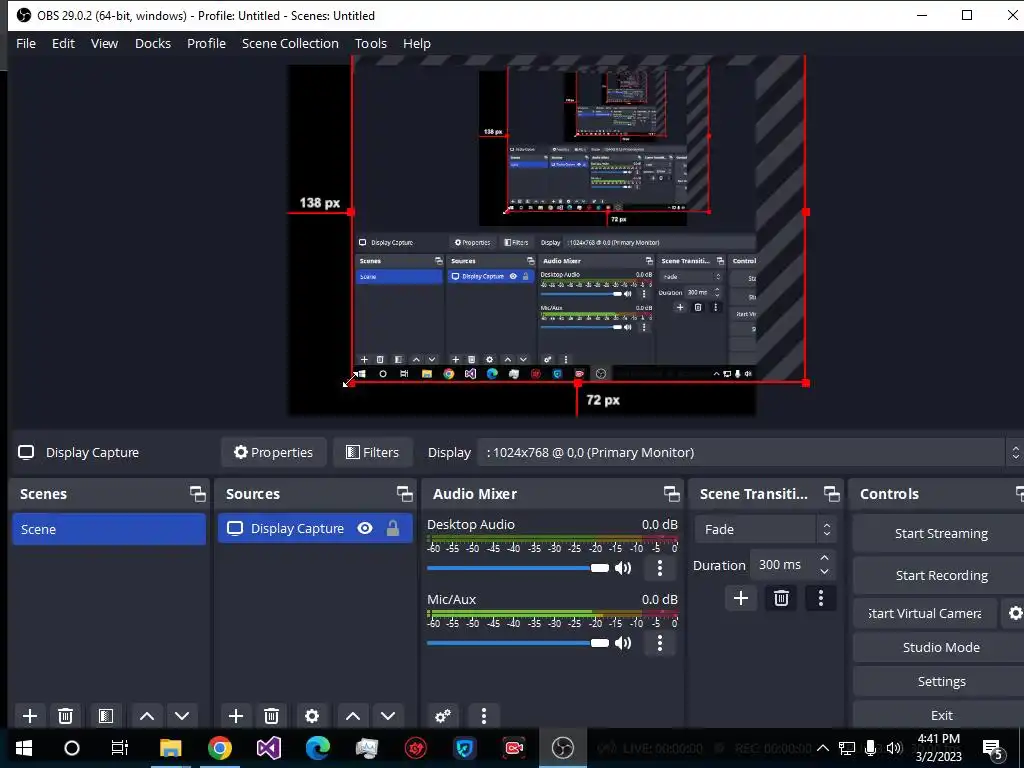The image size is (1024, 768).
Task: Open the Help menu
Action: tap(417, 43)
